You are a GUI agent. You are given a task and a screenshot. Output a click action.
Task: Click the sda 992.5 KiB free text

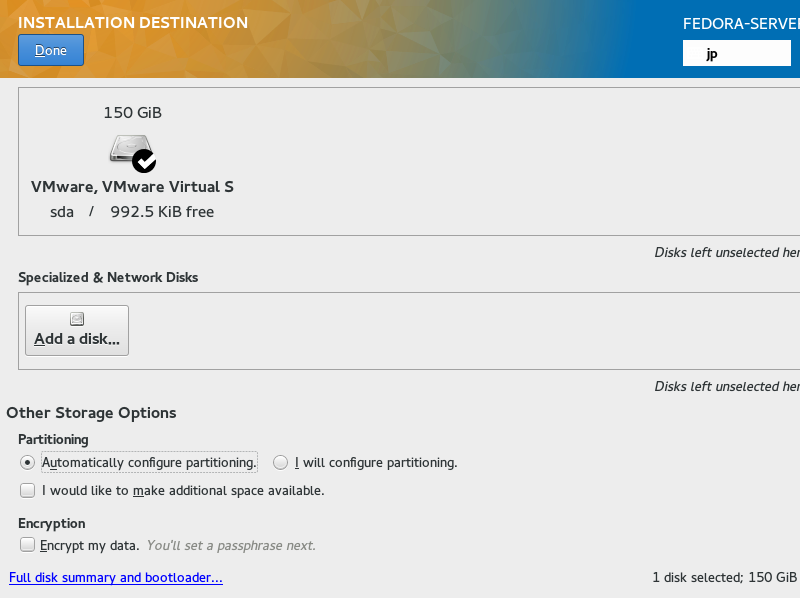point(132,212)
